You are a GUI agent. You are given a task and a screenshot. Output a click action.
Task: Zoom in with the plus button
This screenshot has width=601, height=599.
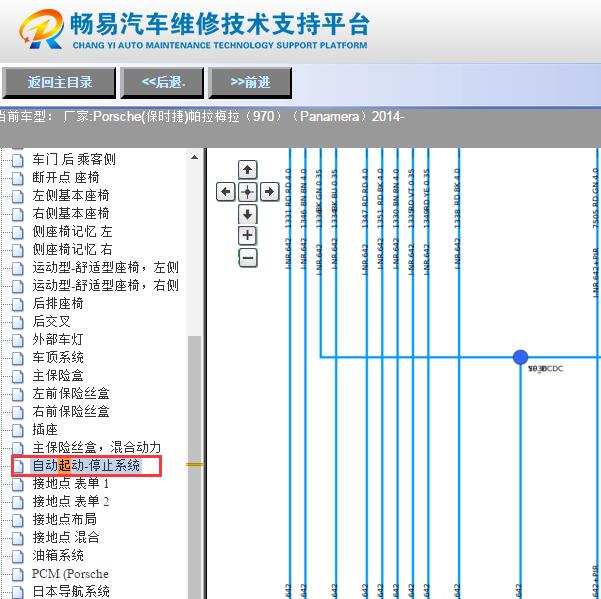click(248, 236)
